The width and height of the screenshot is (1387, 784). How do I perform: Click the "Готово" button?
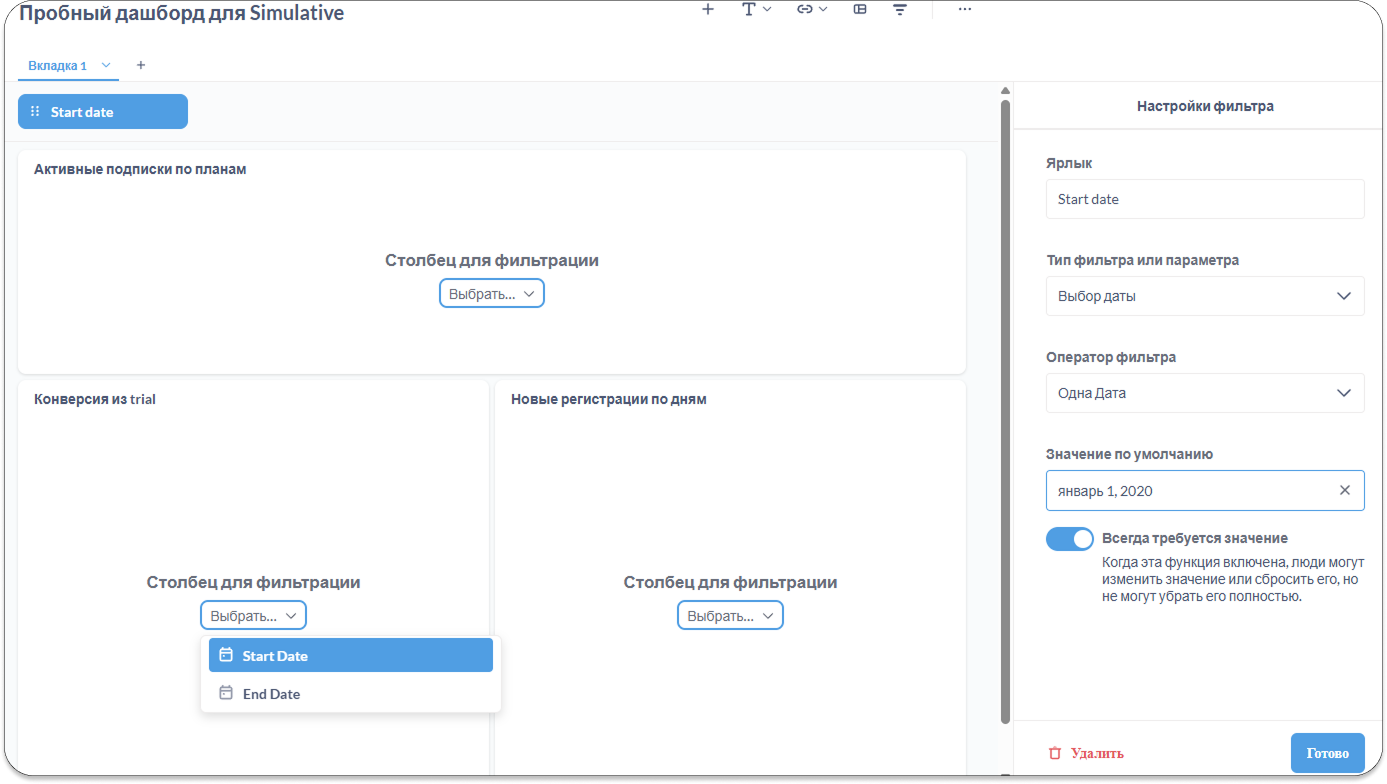tap(1327, 753)
